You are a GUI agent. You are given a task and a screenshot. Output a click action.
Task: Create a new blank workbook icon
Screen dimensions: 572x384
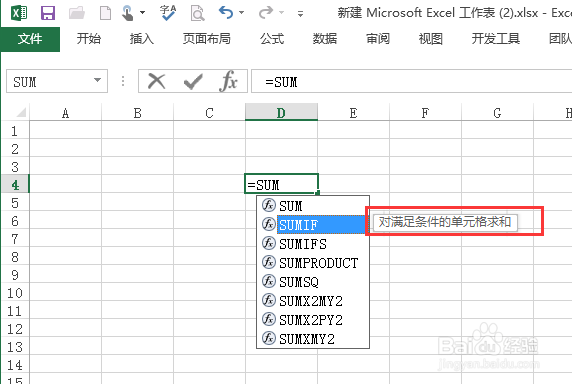105,13
